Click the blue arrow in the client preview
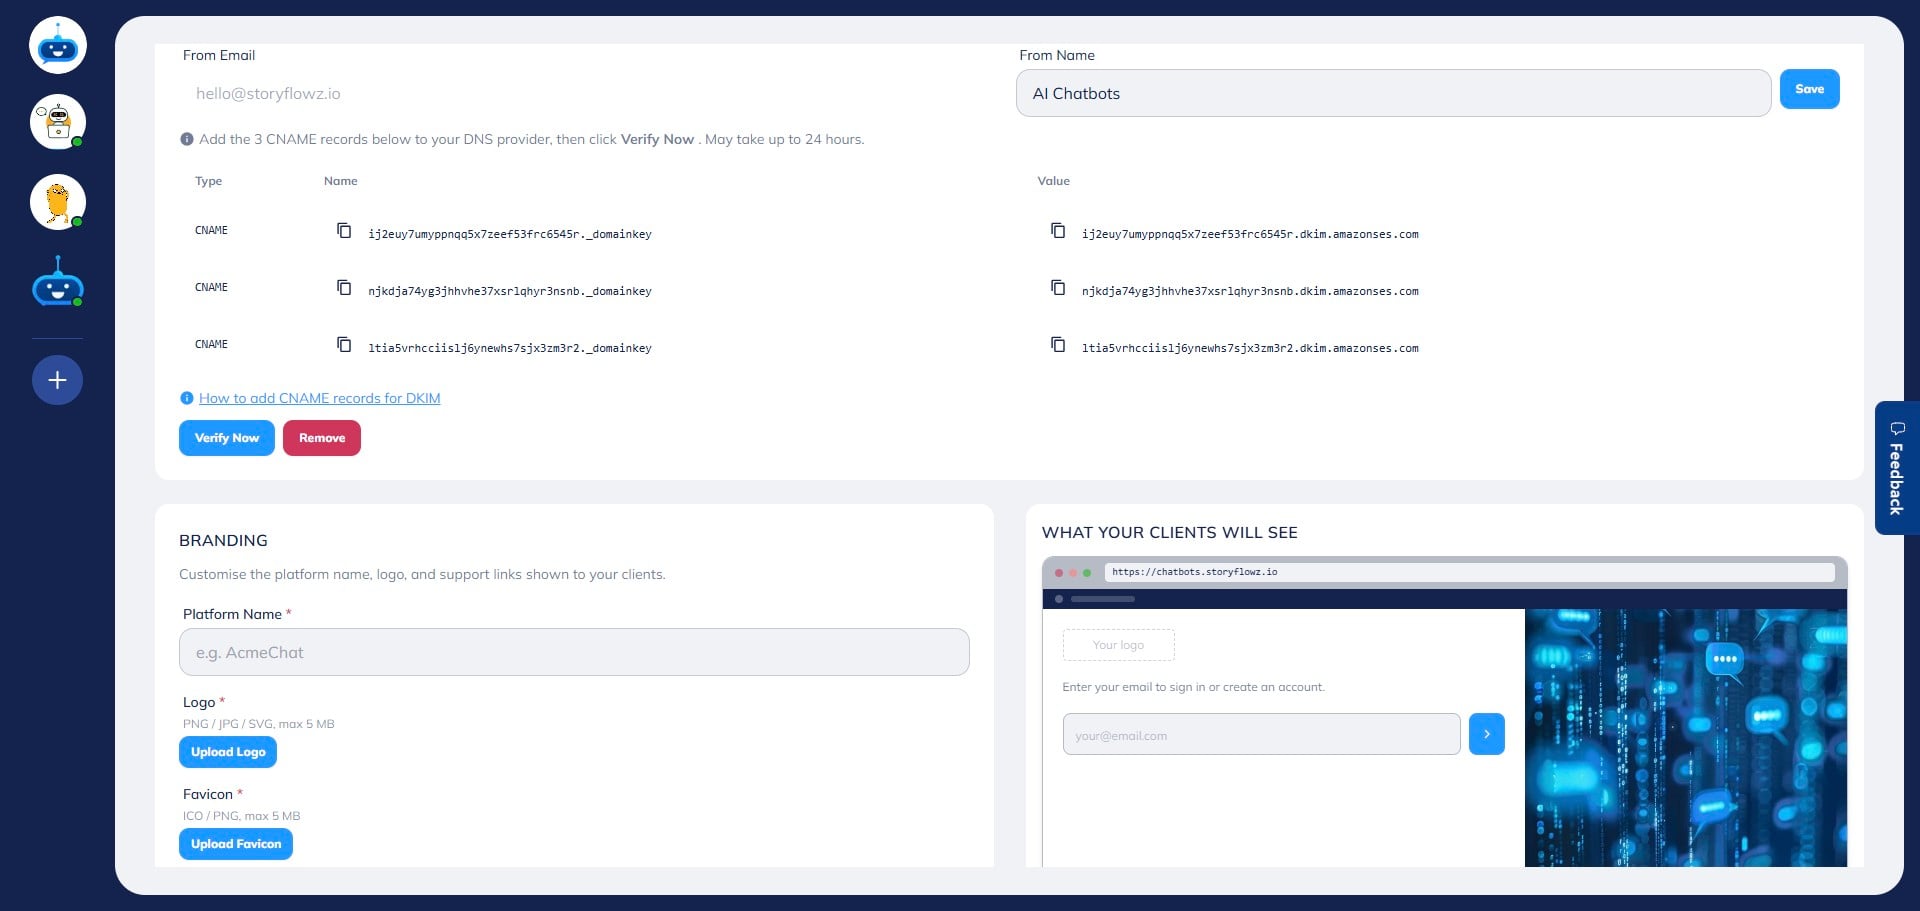Image resolution: width=1920 pixels, height=911 pixels. coord(1487,733)
